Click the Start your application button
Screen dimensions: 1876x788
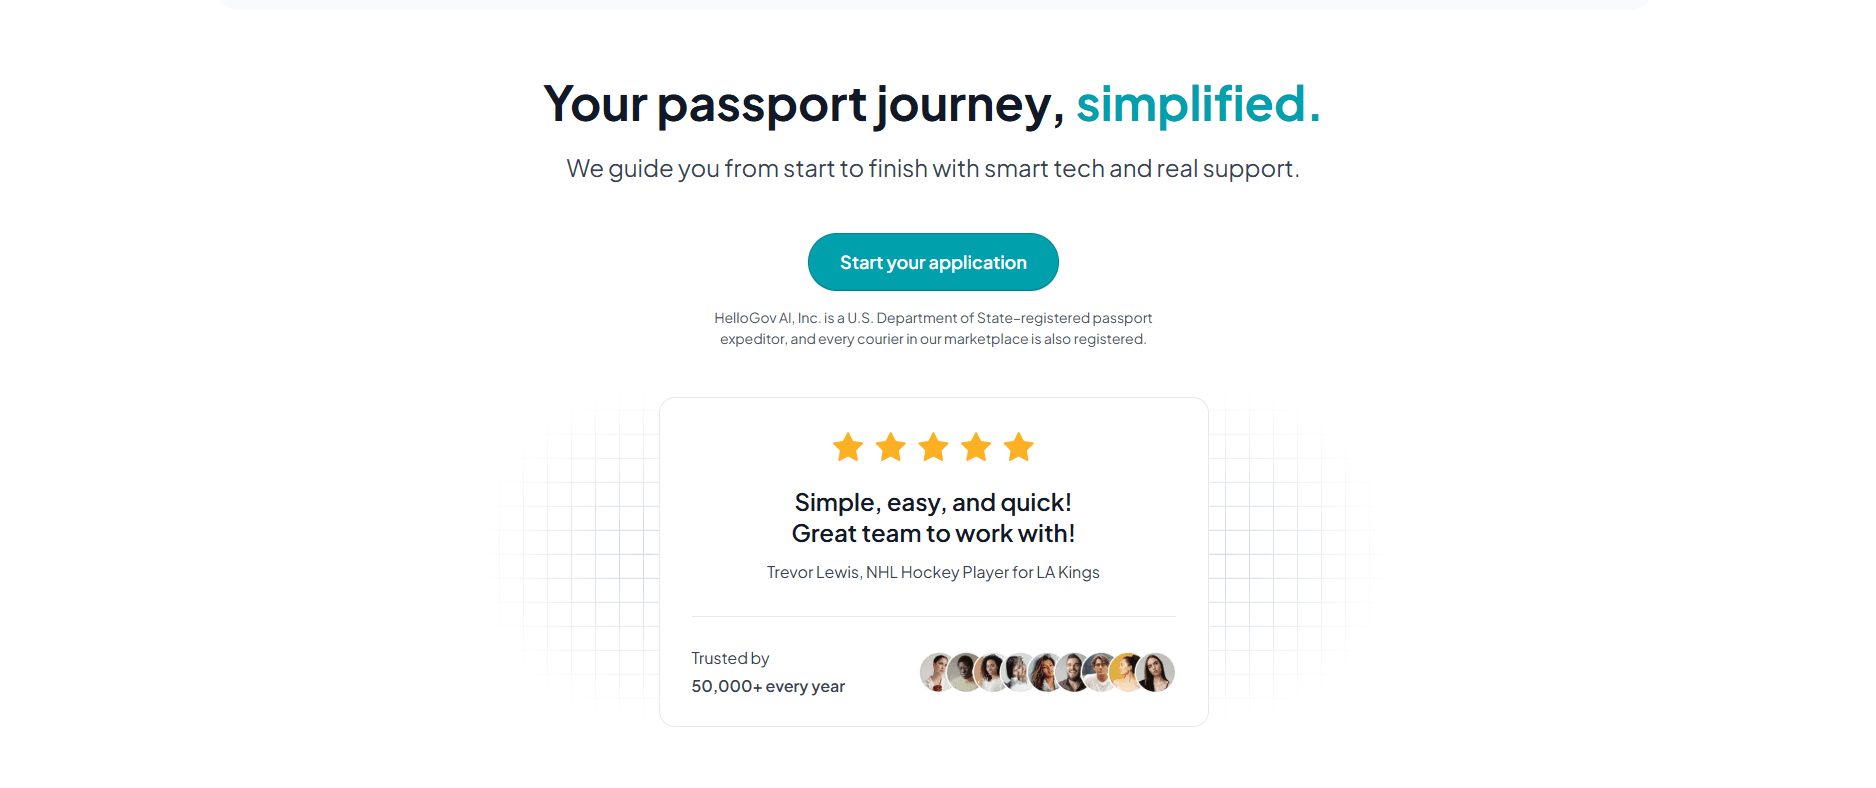(933, 262)
